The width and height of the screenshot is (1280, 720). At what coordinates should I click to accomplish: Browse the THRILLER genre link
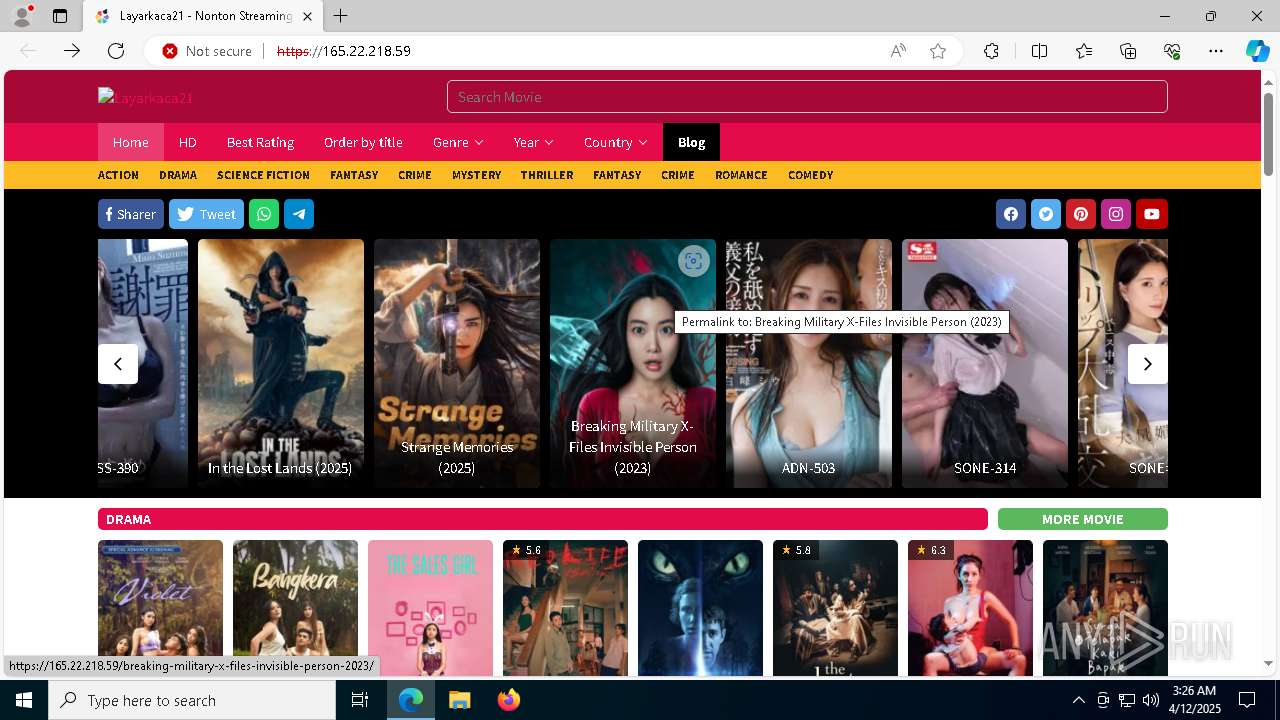[547, 175]
